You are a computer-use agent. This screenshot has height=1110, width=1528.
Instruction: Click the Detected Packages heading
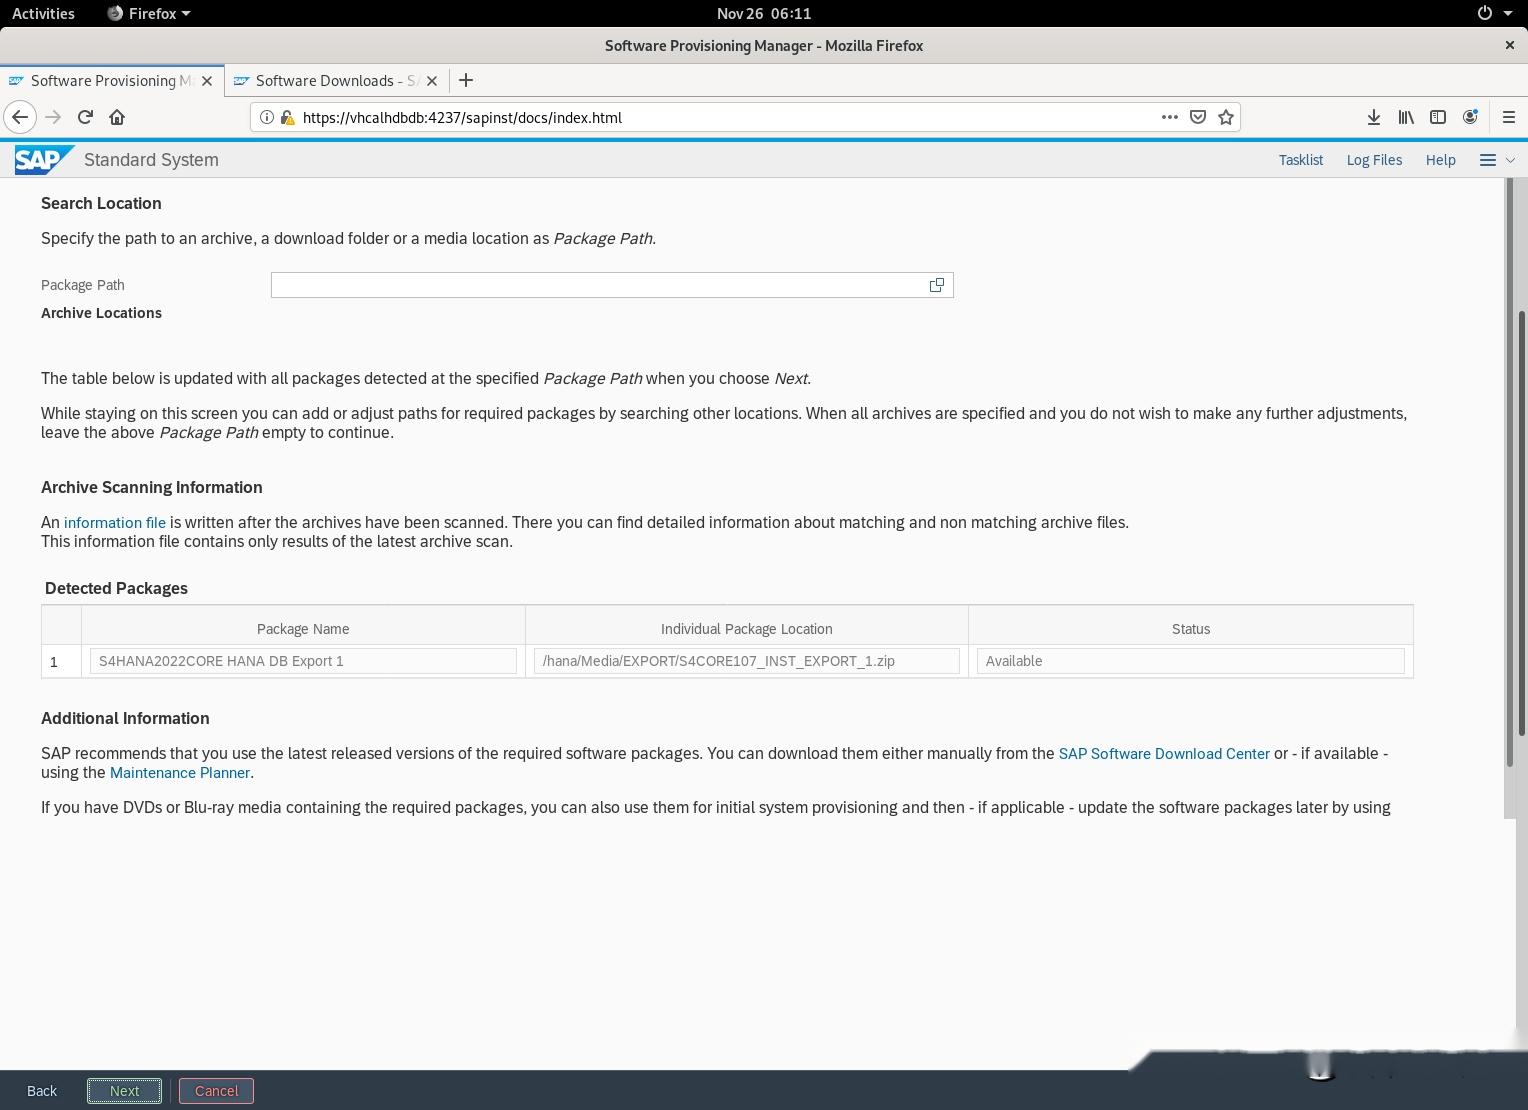click(116, 588)
